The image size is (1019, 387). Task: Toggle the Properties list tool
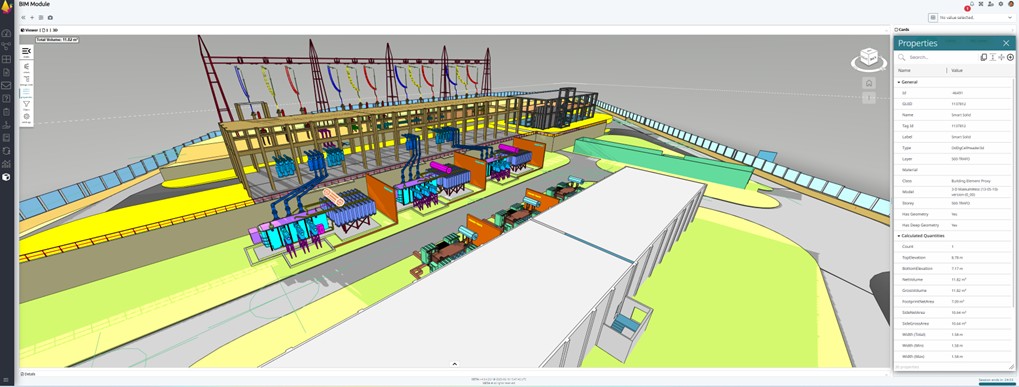point(26,92)
